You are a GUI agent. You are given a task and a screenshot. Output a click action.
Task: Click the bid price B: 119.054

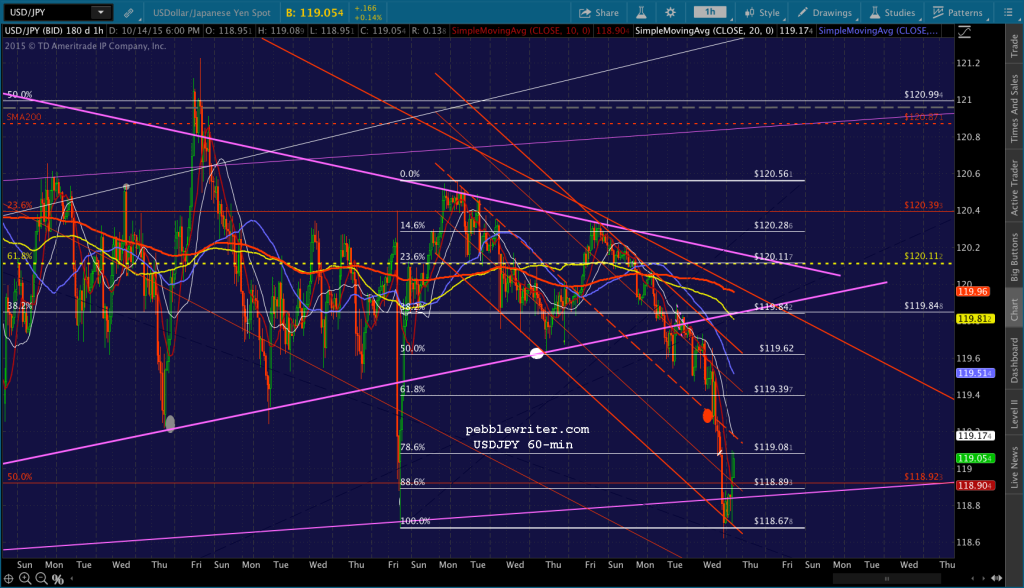pyautogui.click(x=315, y=12)
